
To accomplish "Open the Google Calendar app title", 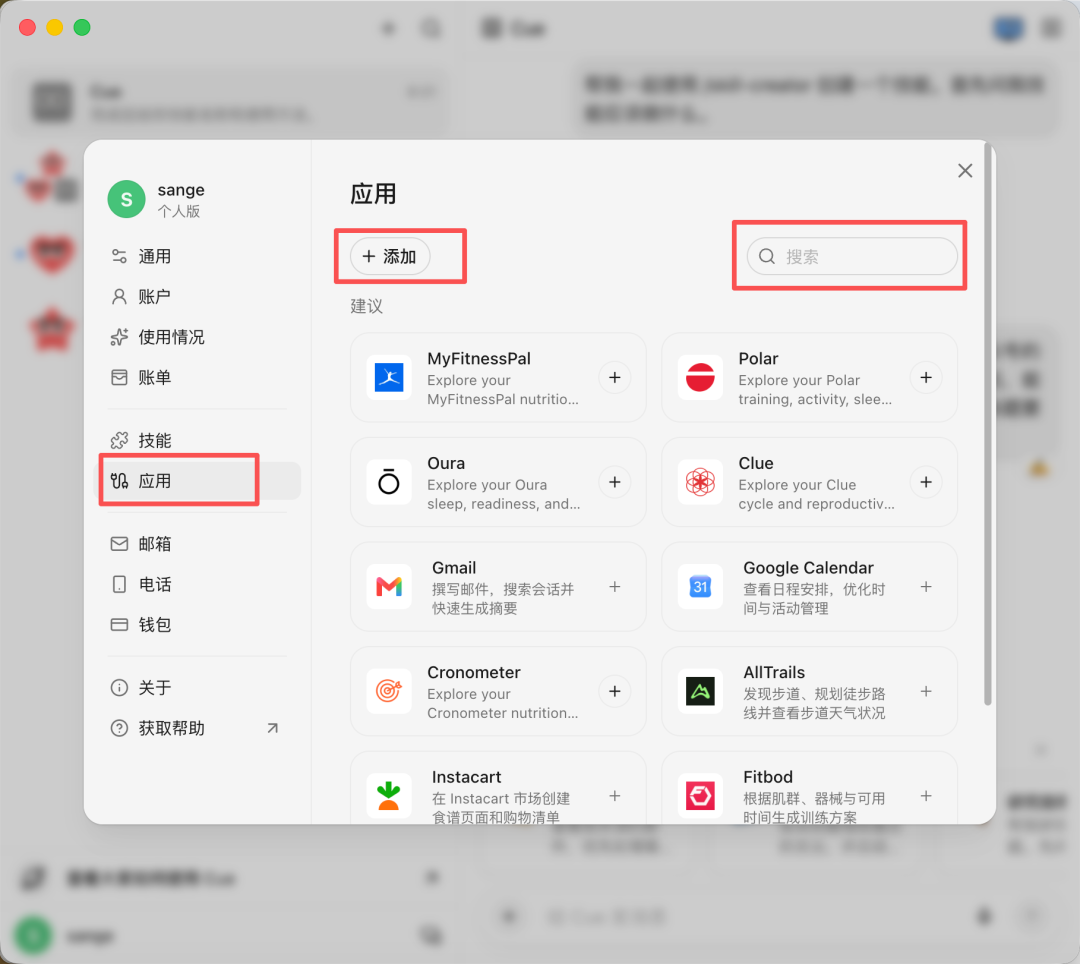I will pyautogui.click(x=808, y=568).
